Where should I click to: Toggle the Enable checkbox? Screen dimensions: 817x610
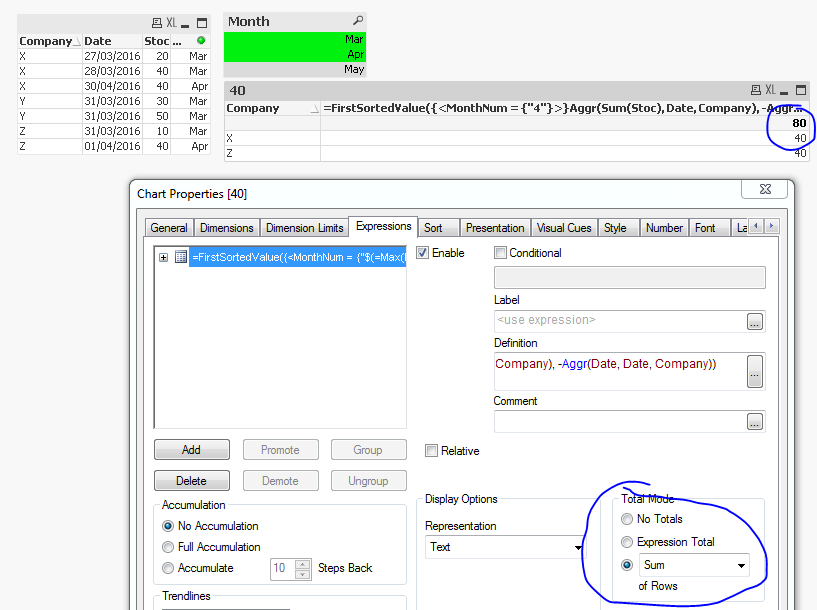coord(423,253)
